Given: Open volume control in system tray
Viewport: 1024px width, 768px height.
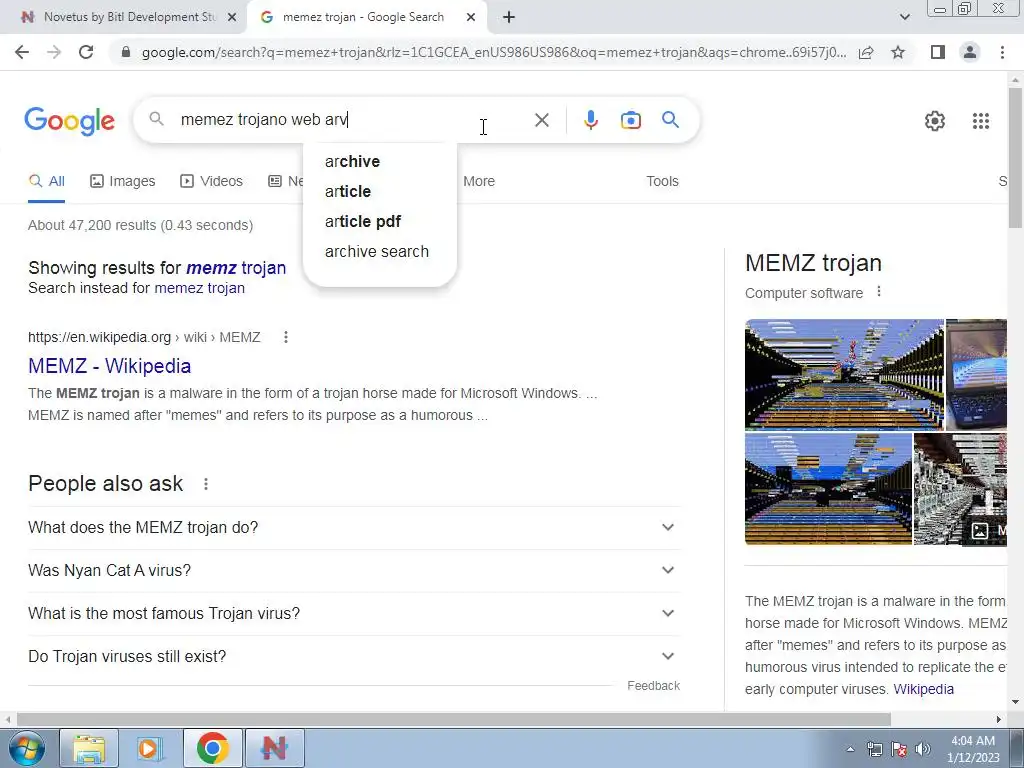Looking at the screenshot, I should tap(923, 749).
